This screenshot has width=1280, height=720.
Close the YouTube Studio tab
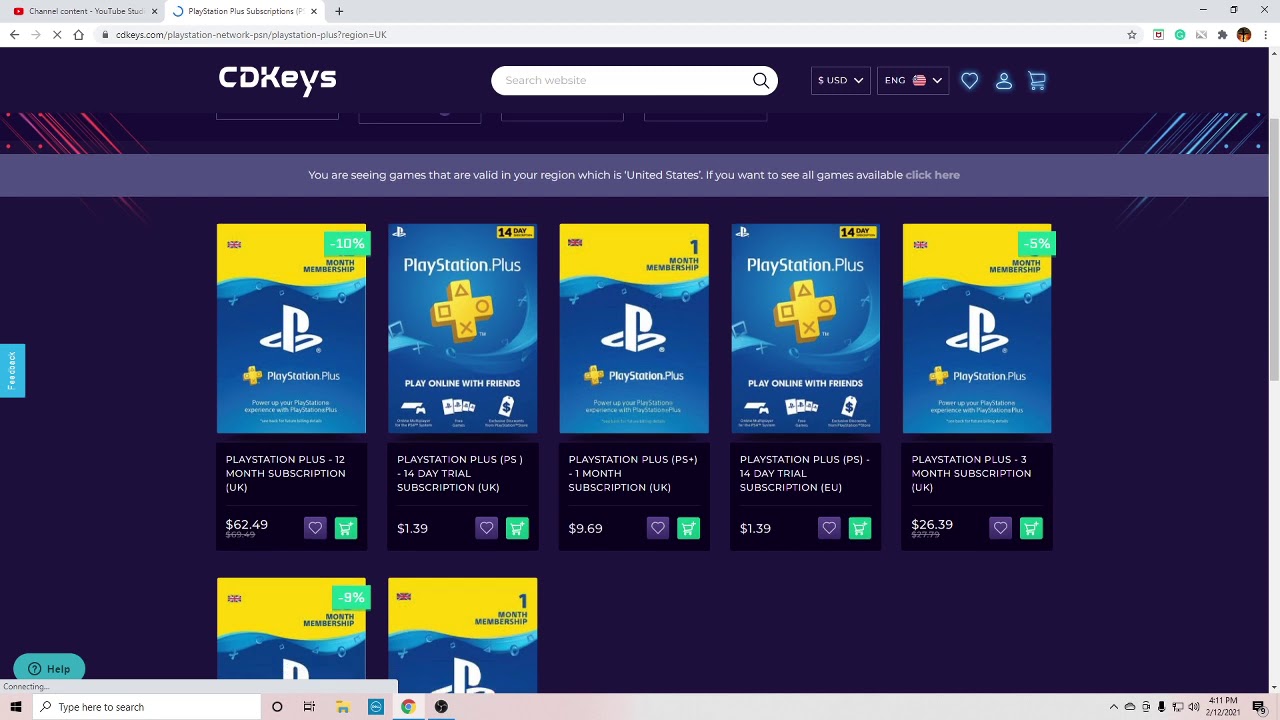coord(154,11)
